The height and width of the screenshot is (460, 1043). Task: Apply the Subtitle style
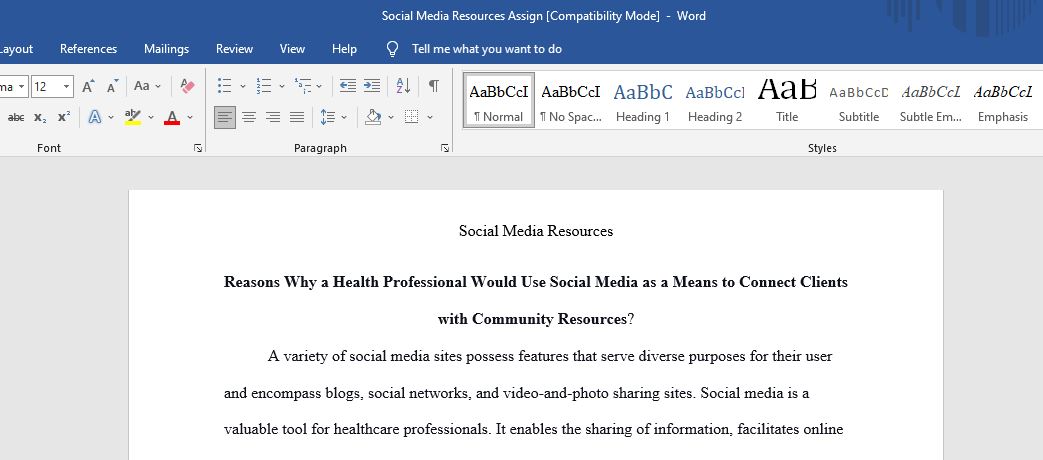tap(859, 100)
